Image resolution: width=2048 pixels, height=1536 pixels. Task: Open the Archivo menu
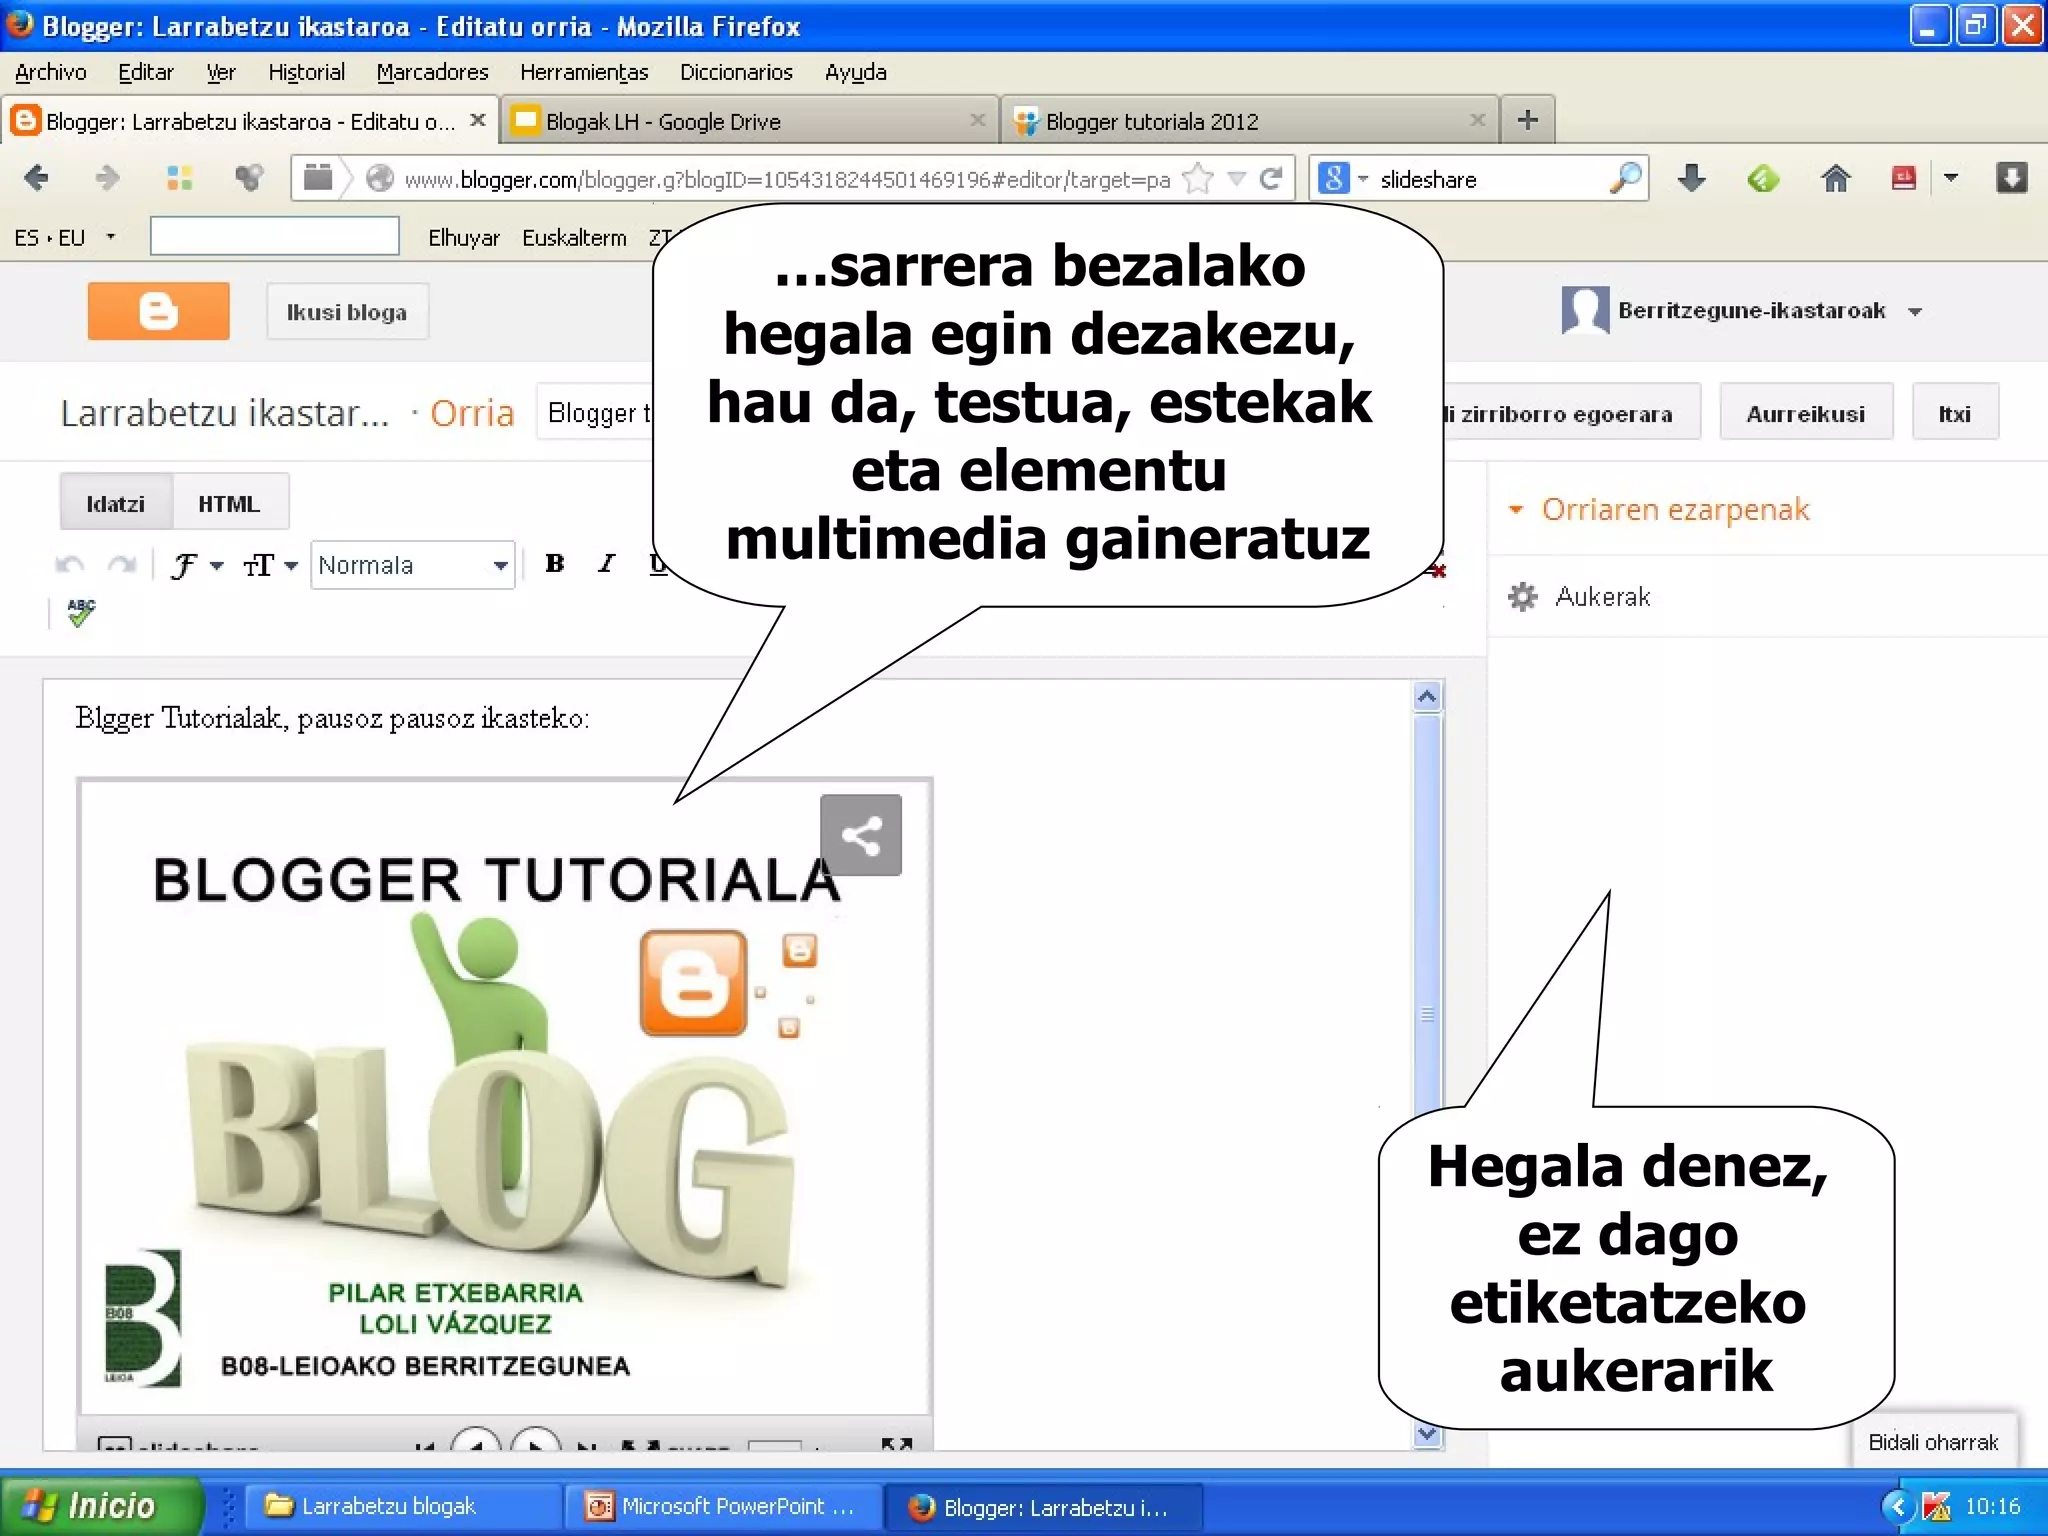(x=51, y=72)
